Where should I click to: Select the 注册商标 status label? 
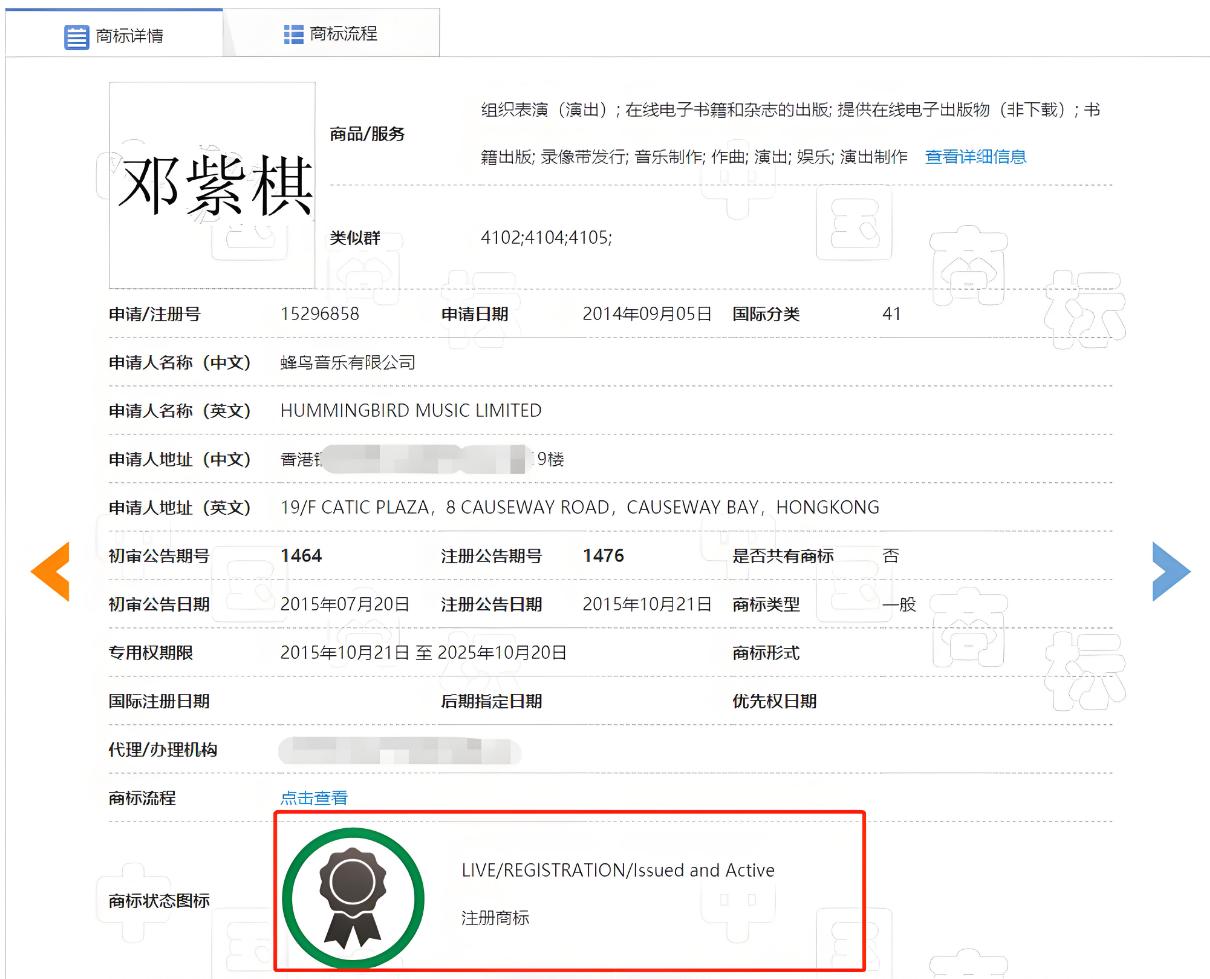pyautogui.click(x=495, y=917)
